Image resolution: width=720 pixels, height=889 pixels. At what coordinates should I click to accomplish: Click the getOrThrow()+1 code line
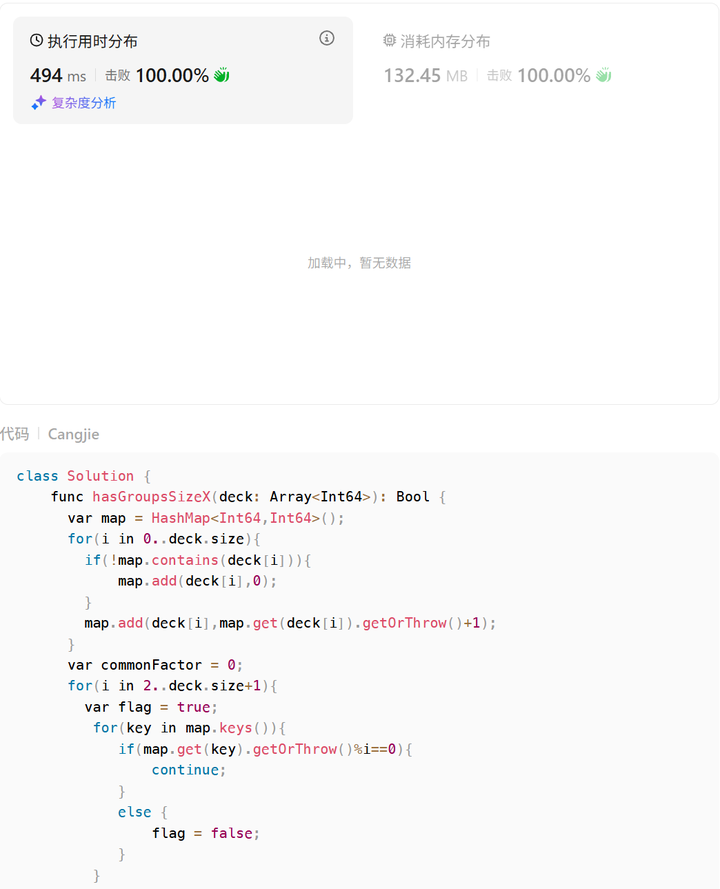click(x=290, y=623)
